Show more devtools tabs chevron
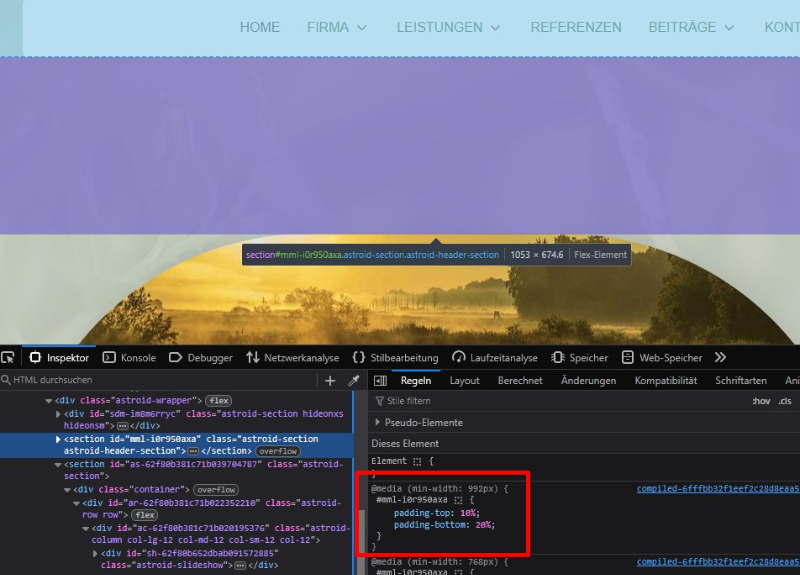 click(x=720, y=358)
